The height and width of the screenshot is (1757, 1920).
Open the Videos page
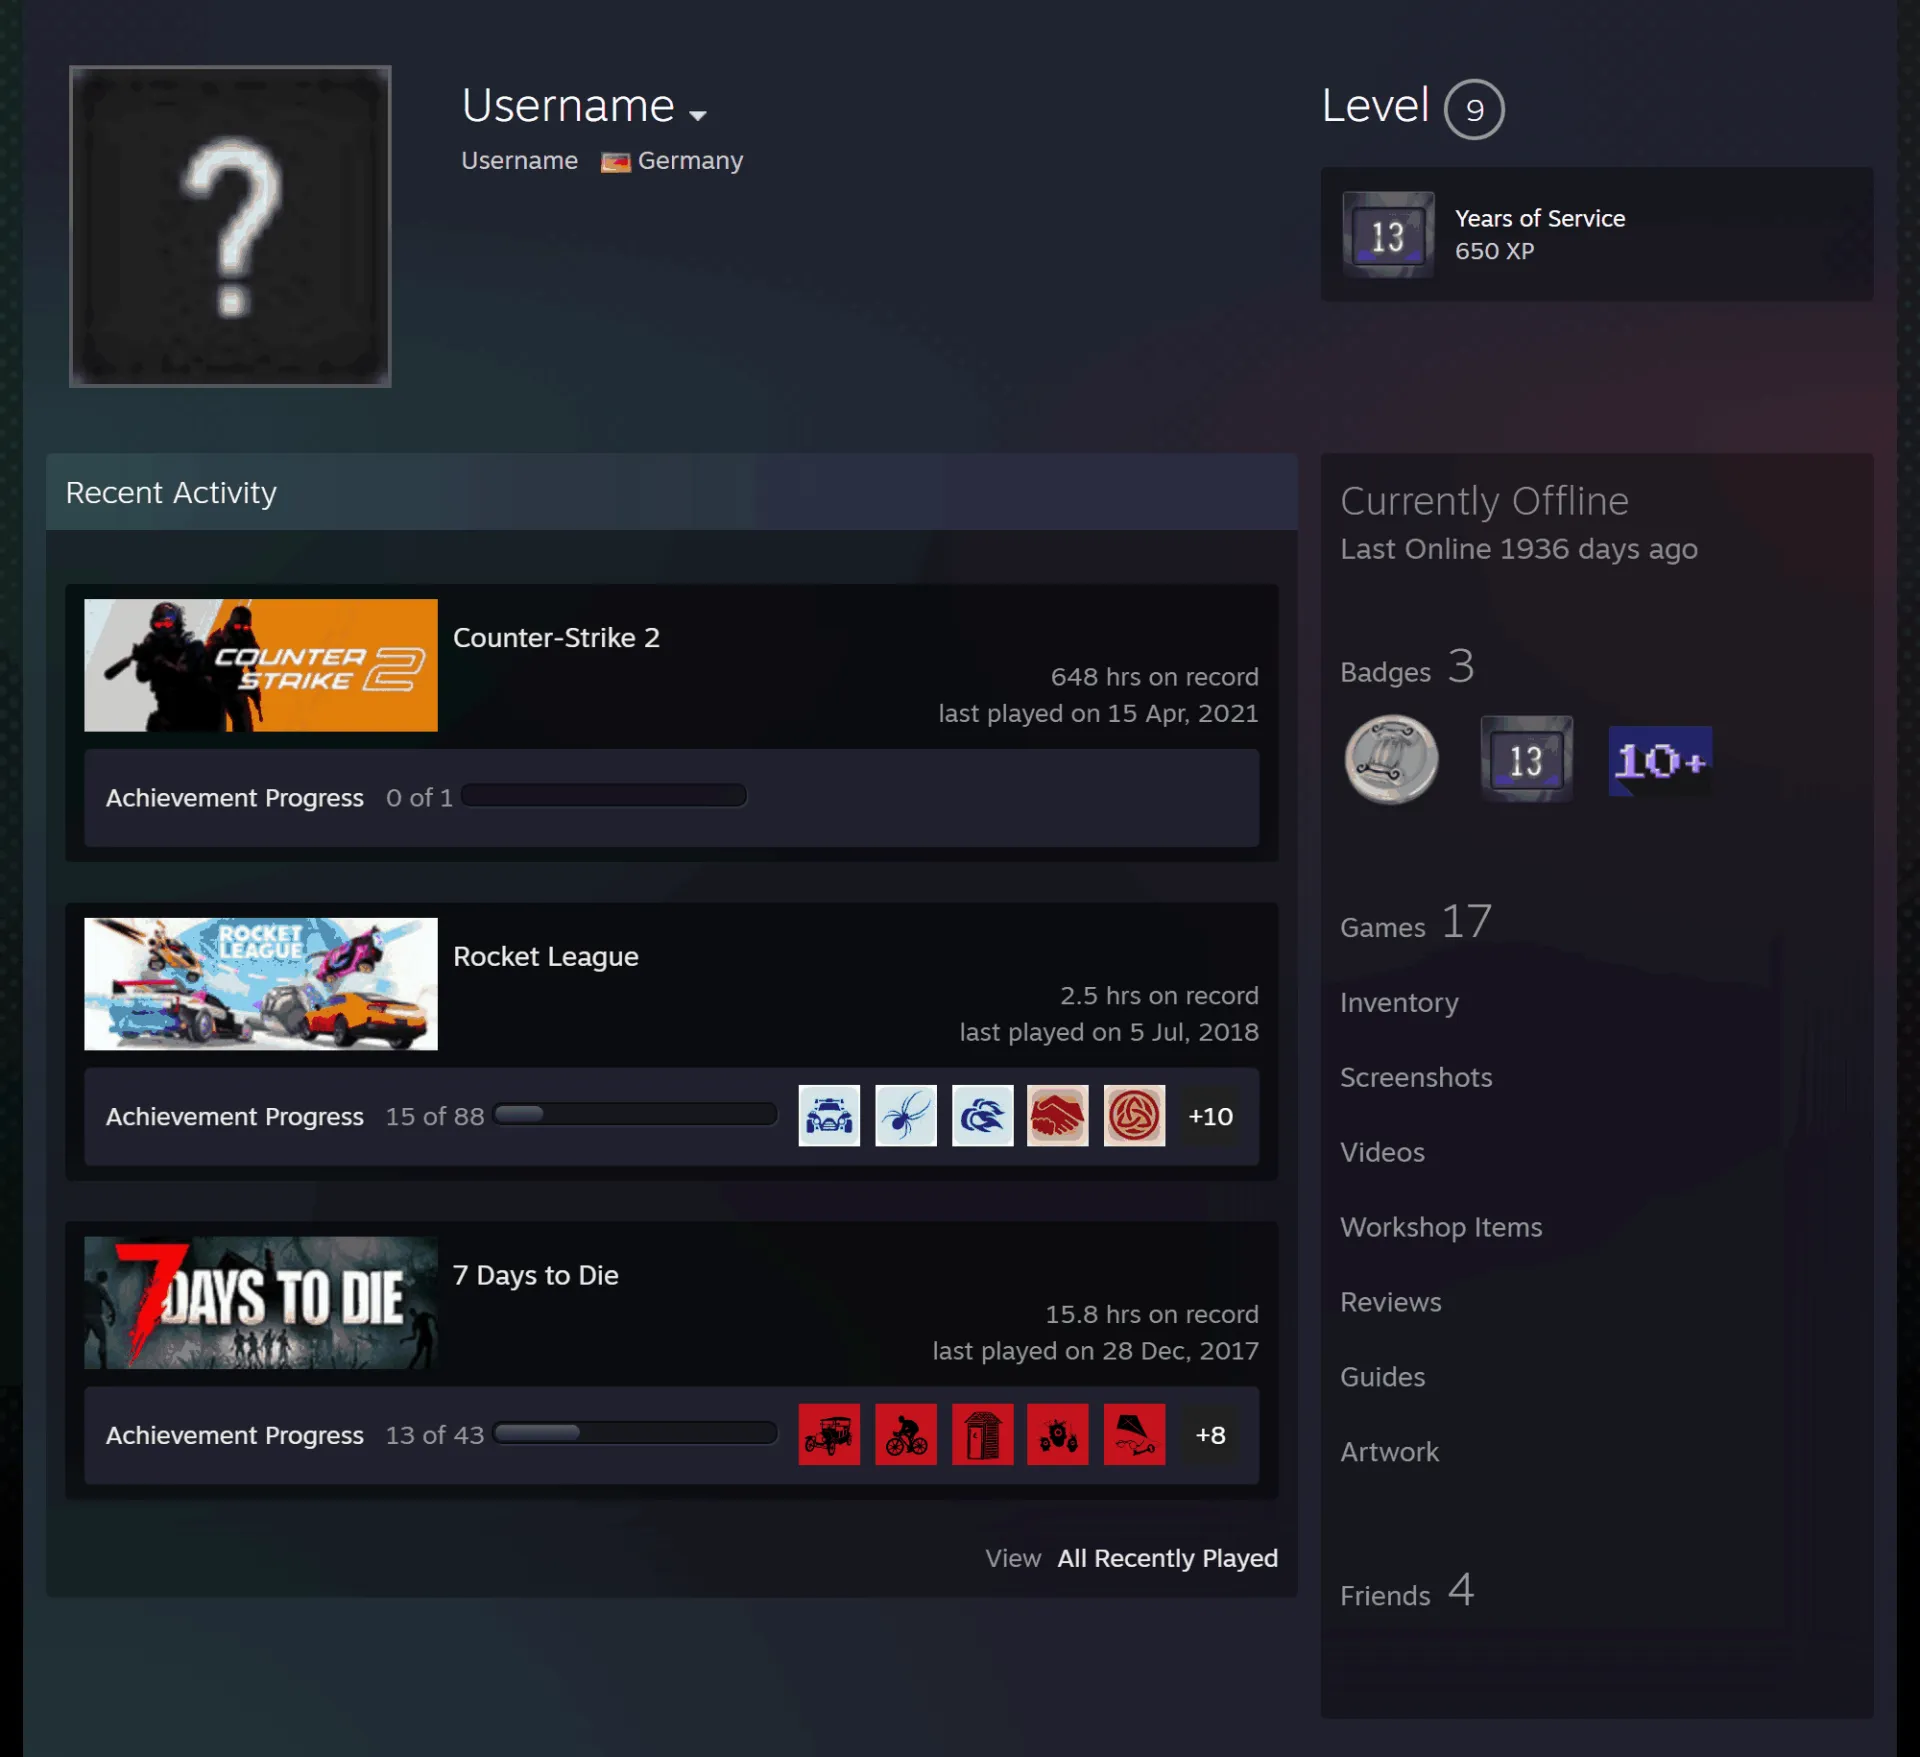click(1382, 1153)
